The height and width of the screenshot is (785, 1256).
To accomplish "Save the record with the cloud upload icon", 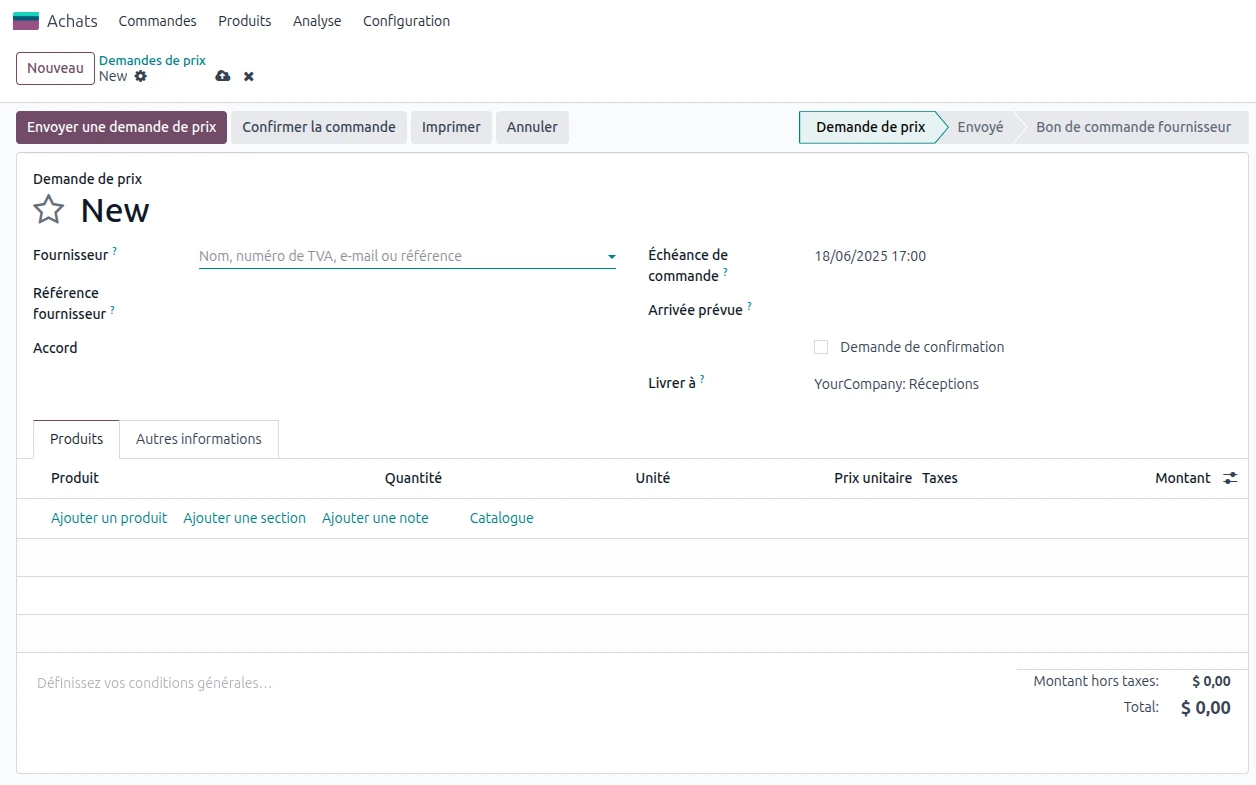I will (222, 76).
